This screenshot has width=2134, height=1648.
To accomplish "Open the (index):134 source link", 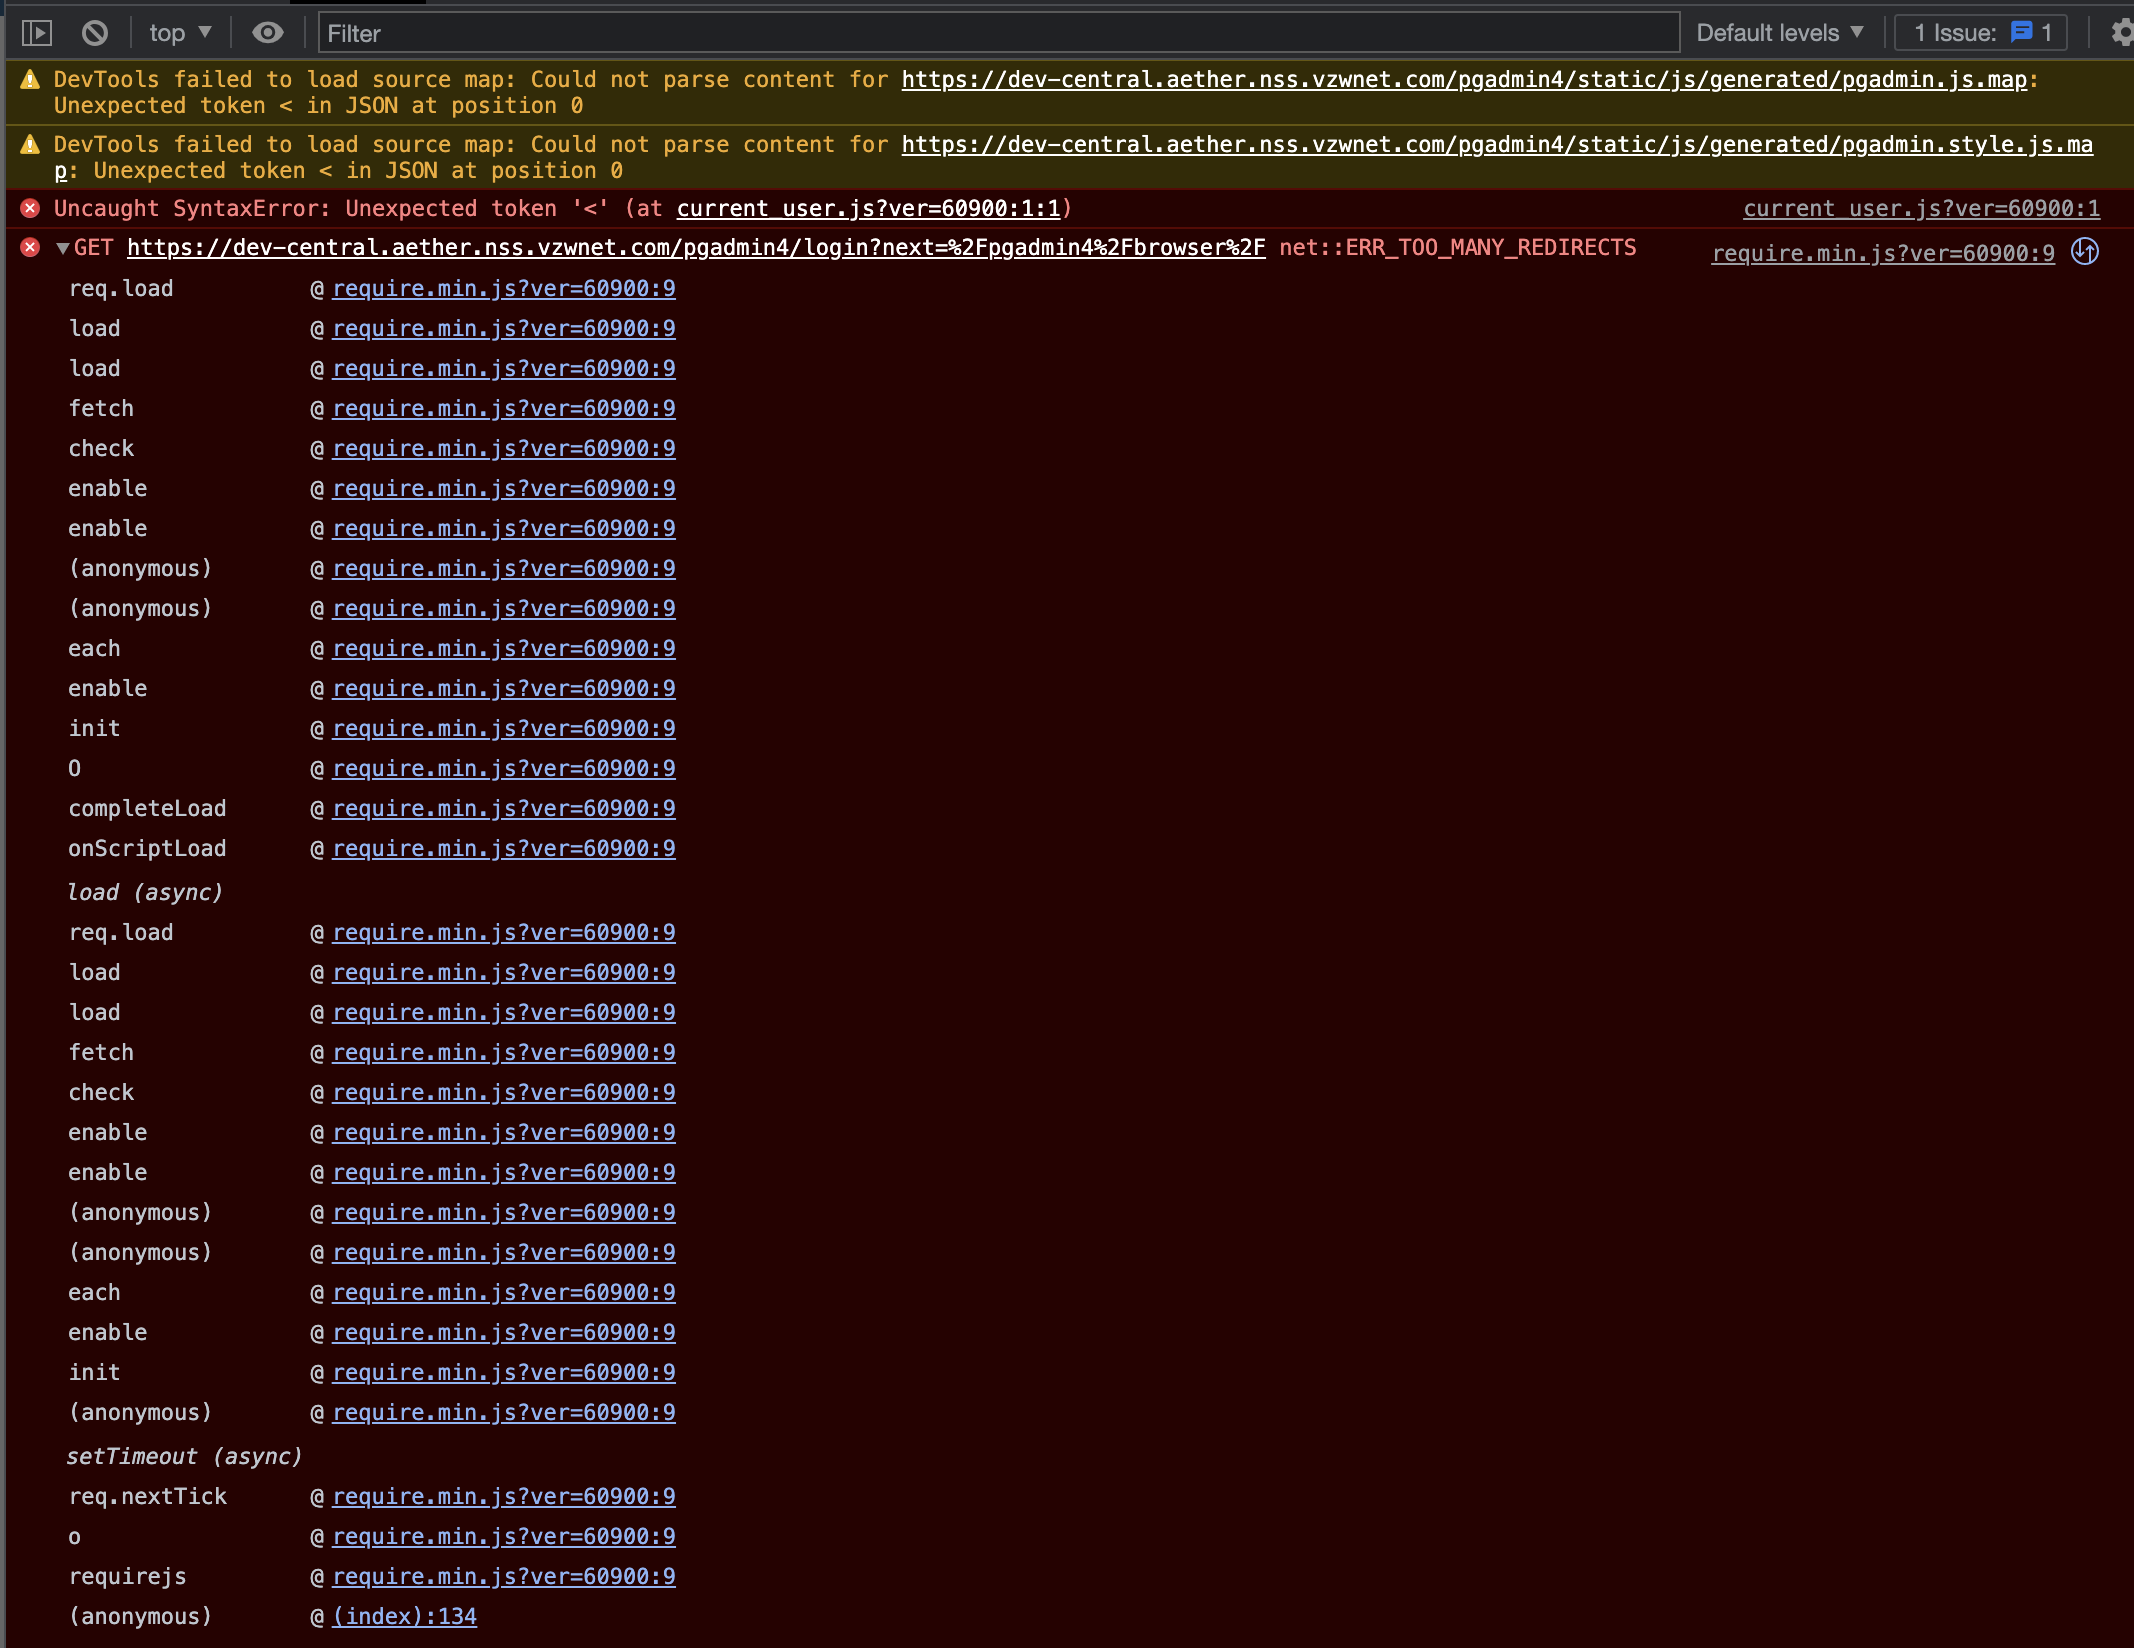I will 404,1616.
